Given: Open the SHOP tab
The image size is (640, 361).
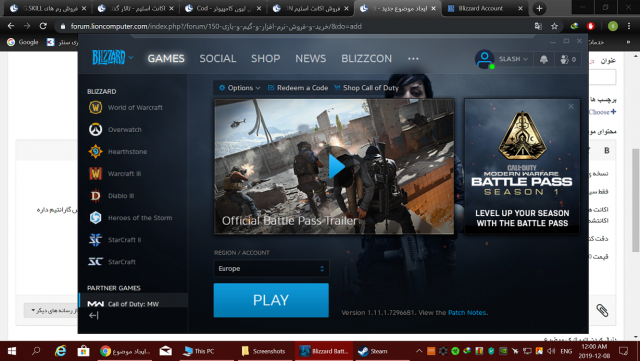Looking at the screenshot, I should 265,59.
